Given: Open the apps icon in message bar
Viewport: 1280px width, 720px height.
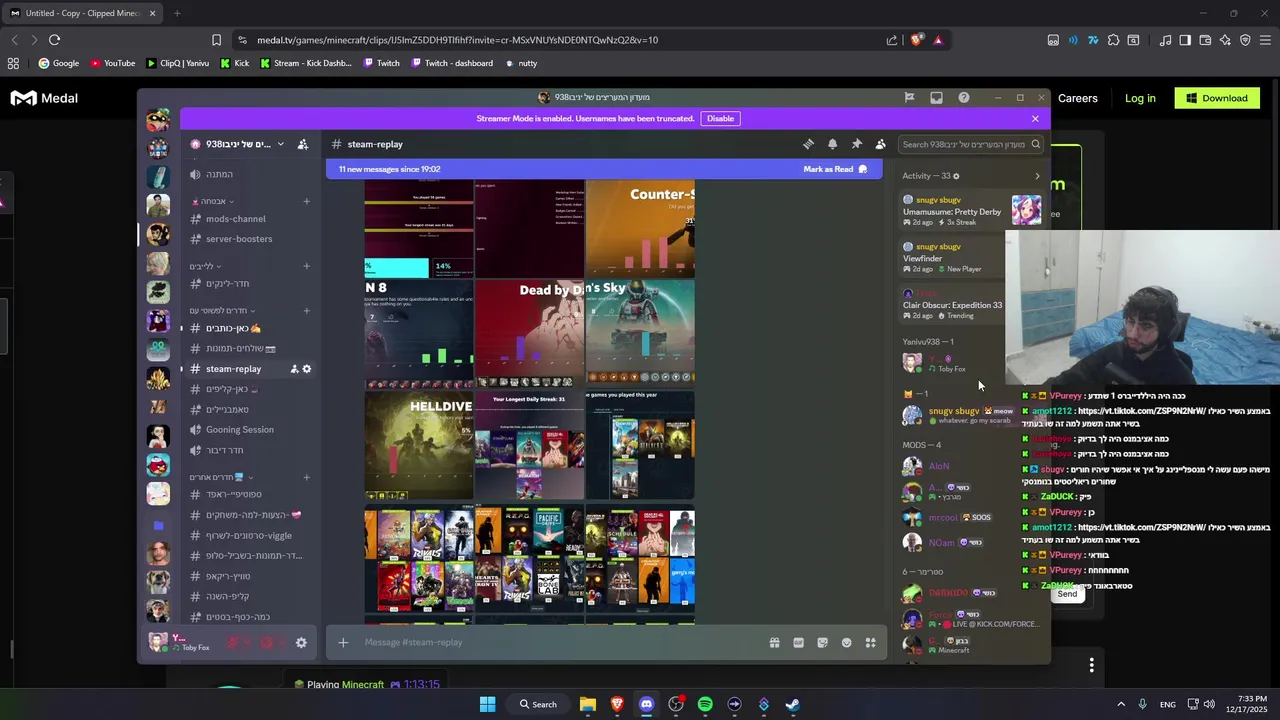Looking at the screenshot, I should click(x=870, y=643).
